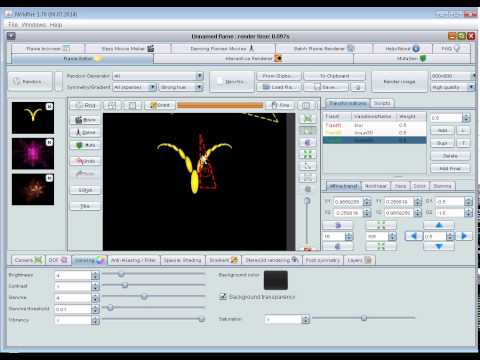Open the Camera tab
Screen dimensions: 480x360
point(28,260)
